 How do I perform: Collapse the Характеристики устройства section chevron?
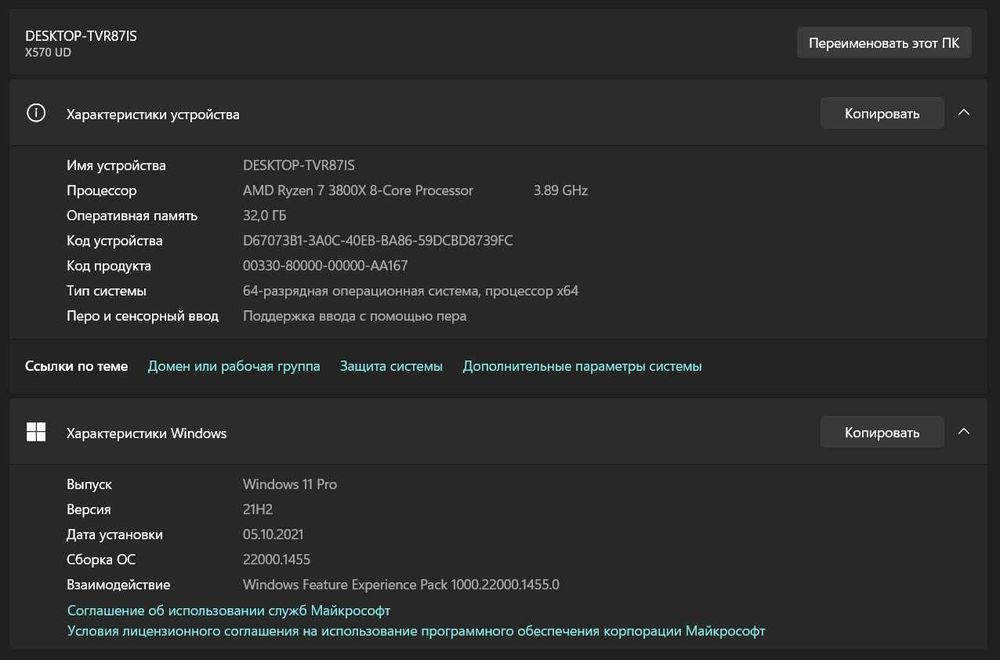(x=964, y=113)
